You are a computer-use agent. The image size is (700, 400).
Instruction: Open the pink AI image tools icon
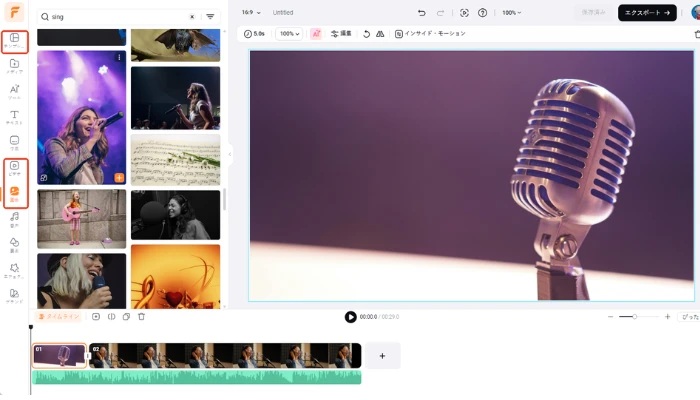(316, 33)
